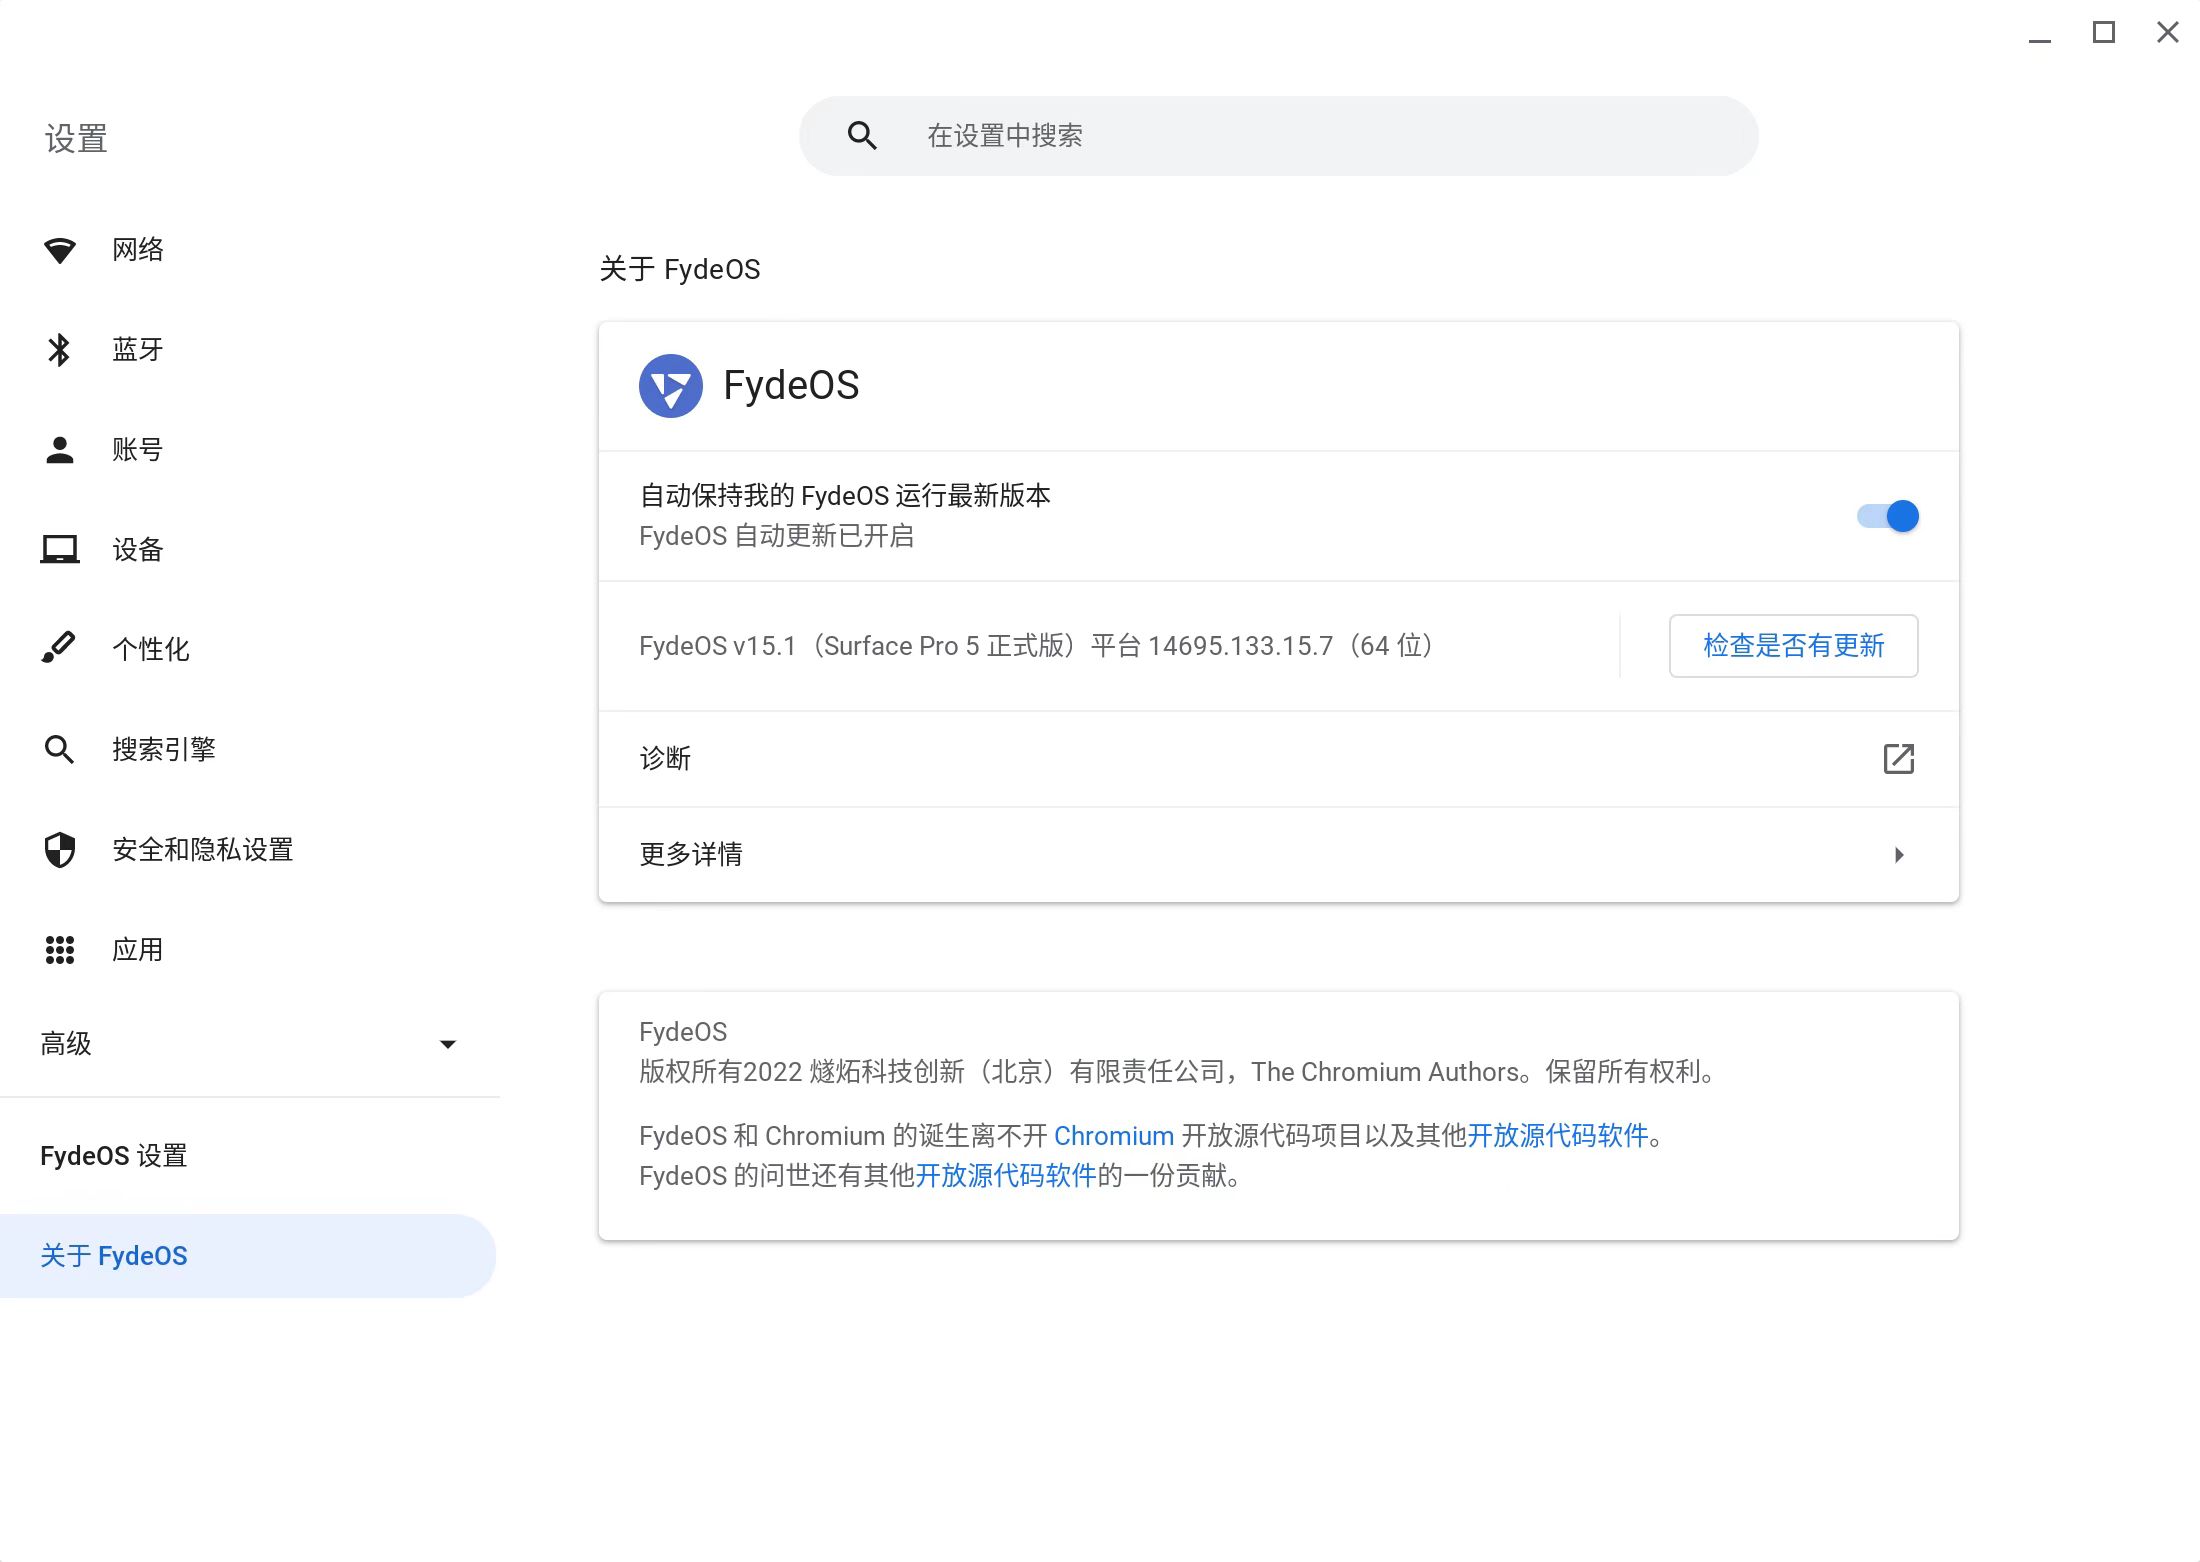Screen dimensions: 2200x1562
Task: Click the 检查是否有更新 button
Action: [1792, 646]
